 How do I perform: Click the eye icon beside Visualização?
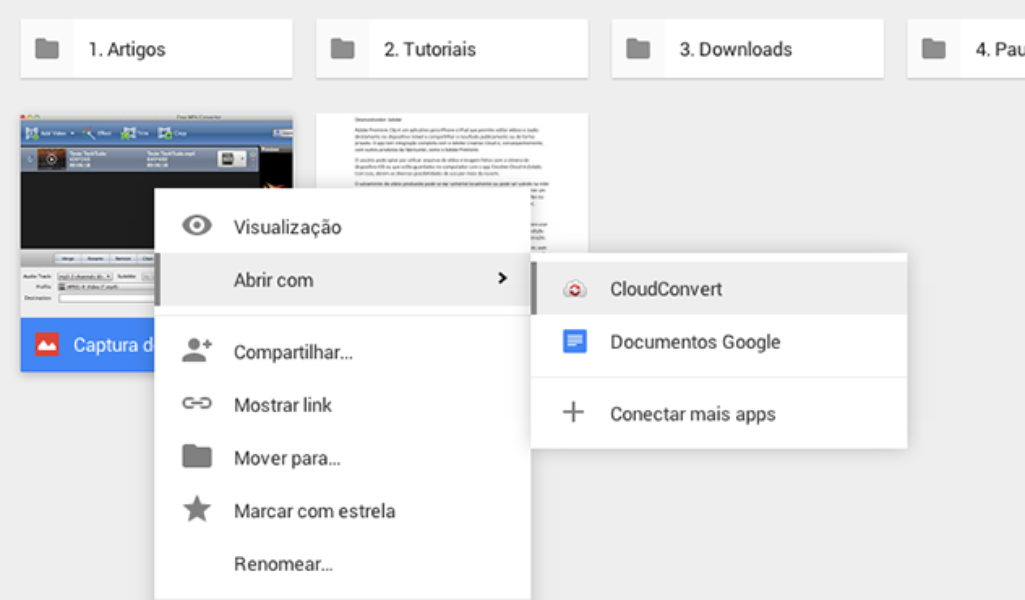tap(197, 226)
